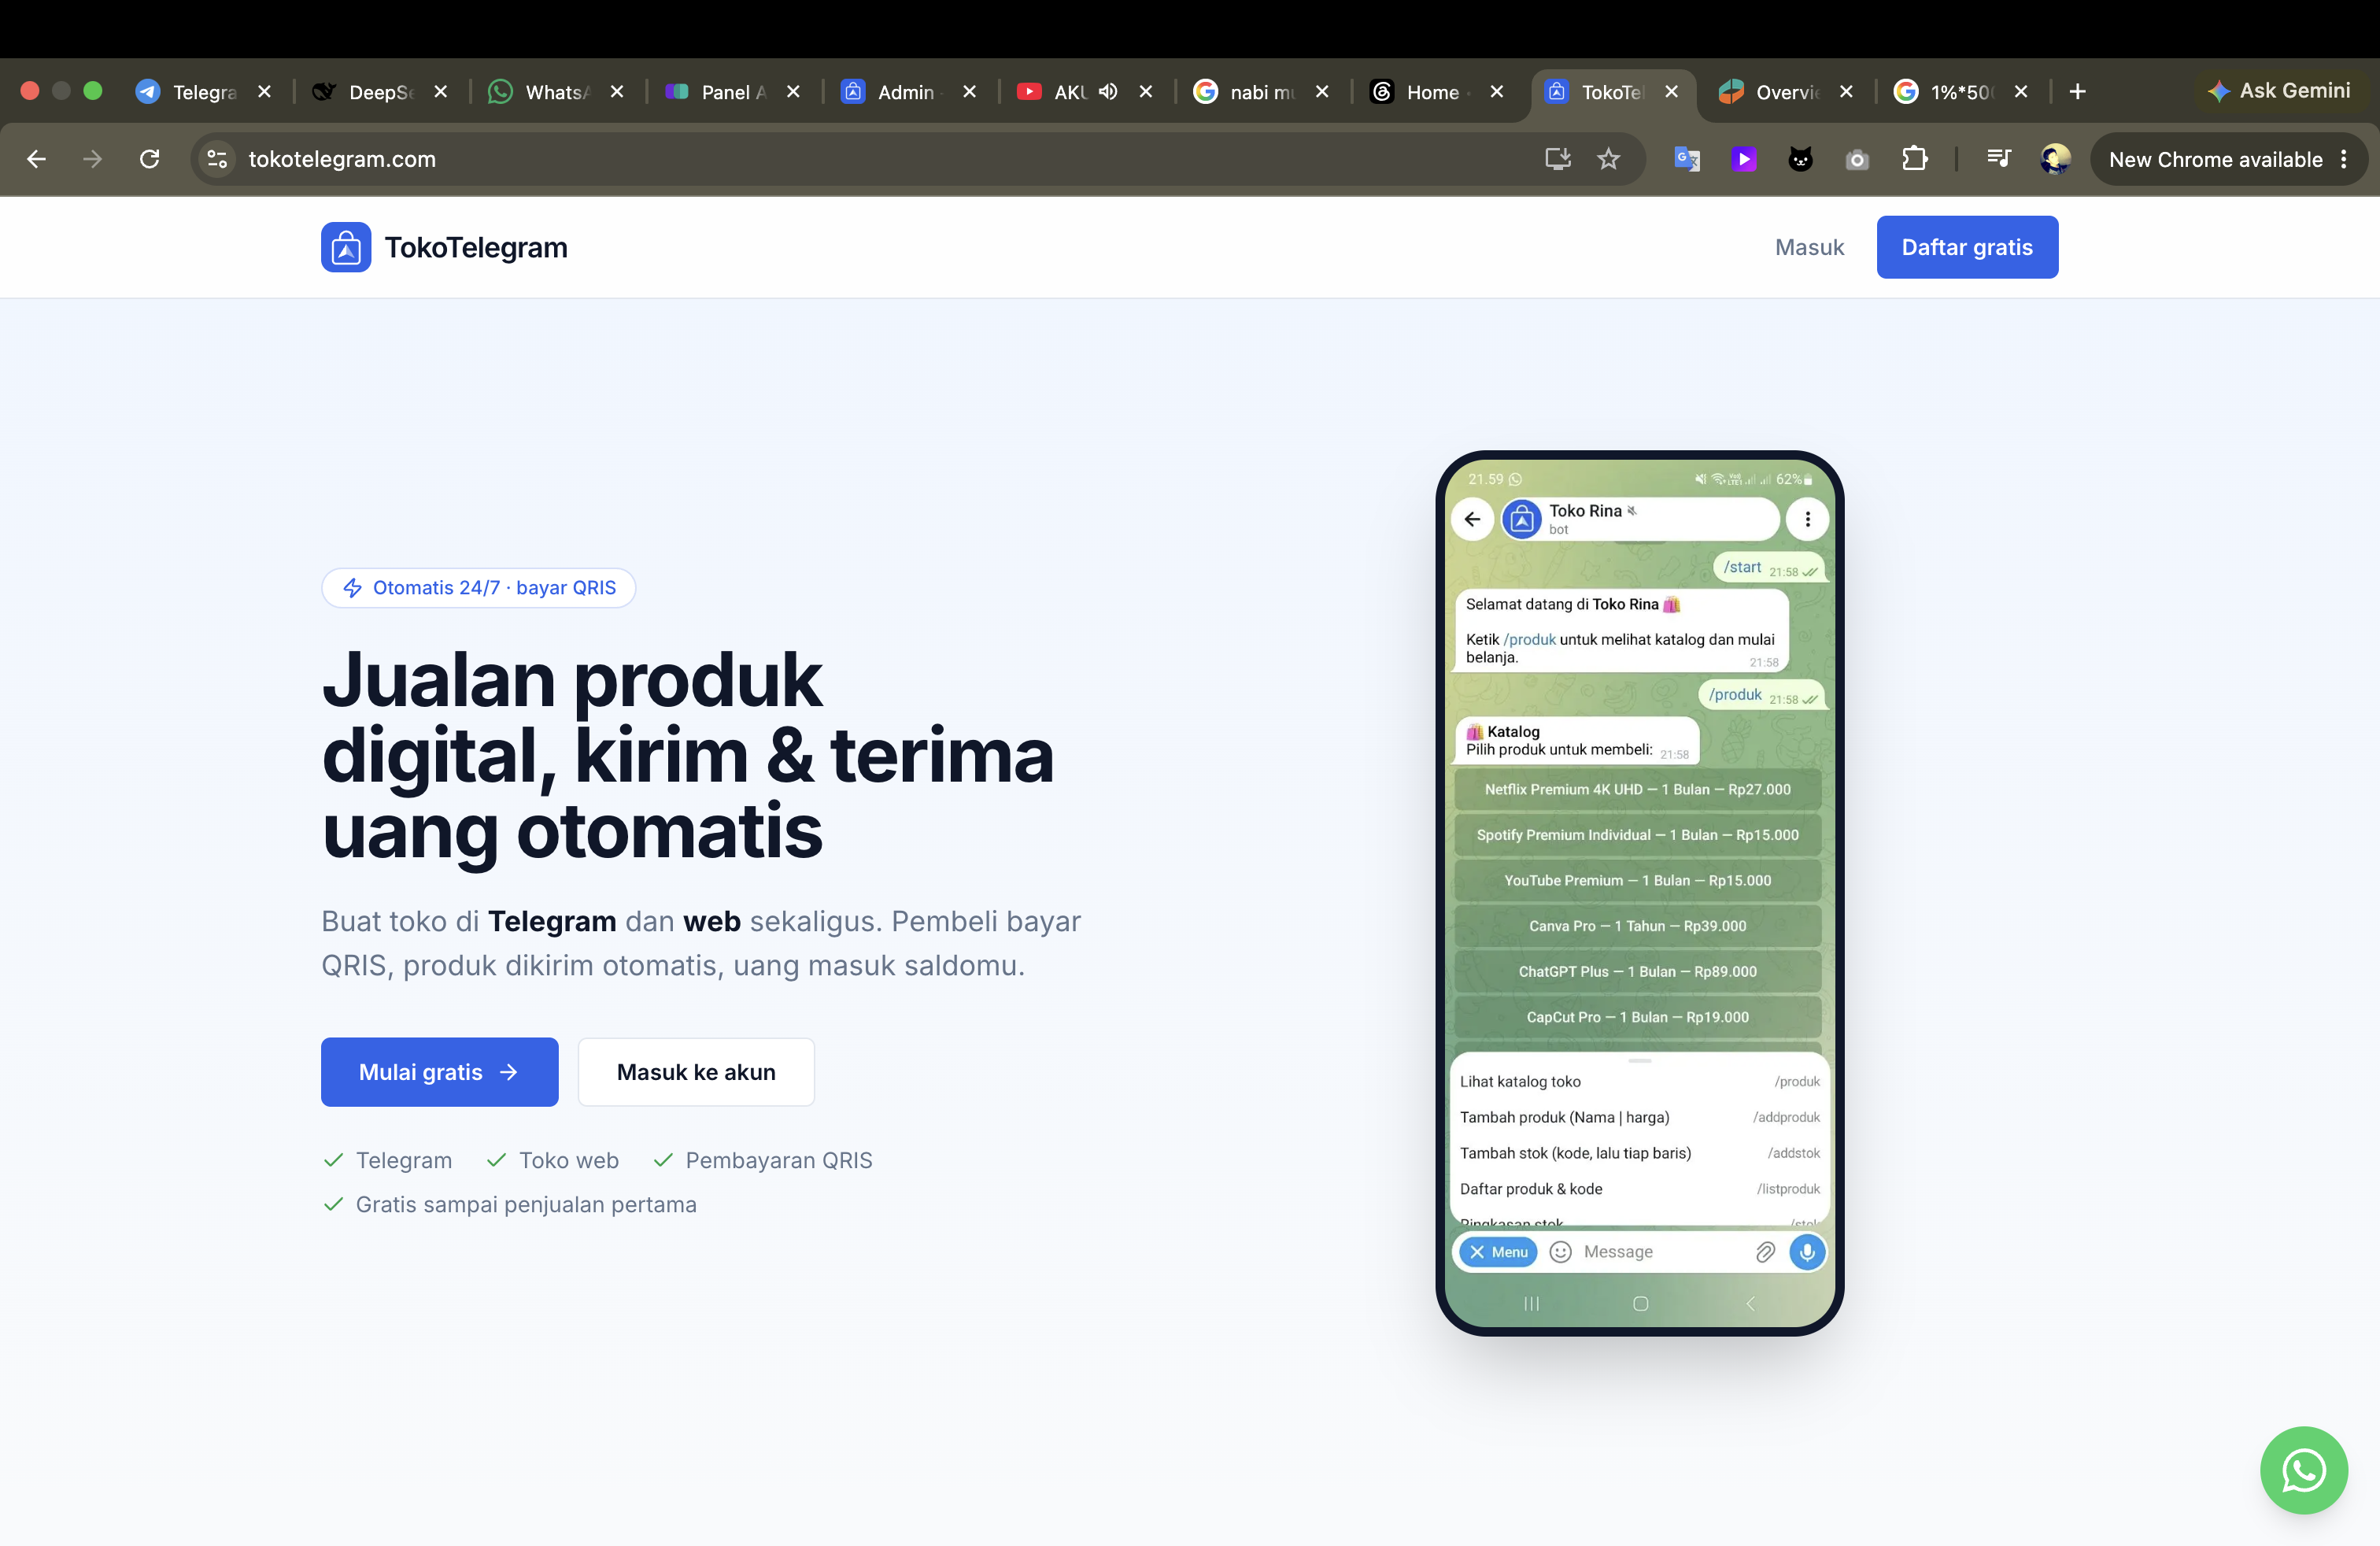Close the nabi Google search tab
The width and height of the screenshot is (2380, 1546).
click(1322, 92)
